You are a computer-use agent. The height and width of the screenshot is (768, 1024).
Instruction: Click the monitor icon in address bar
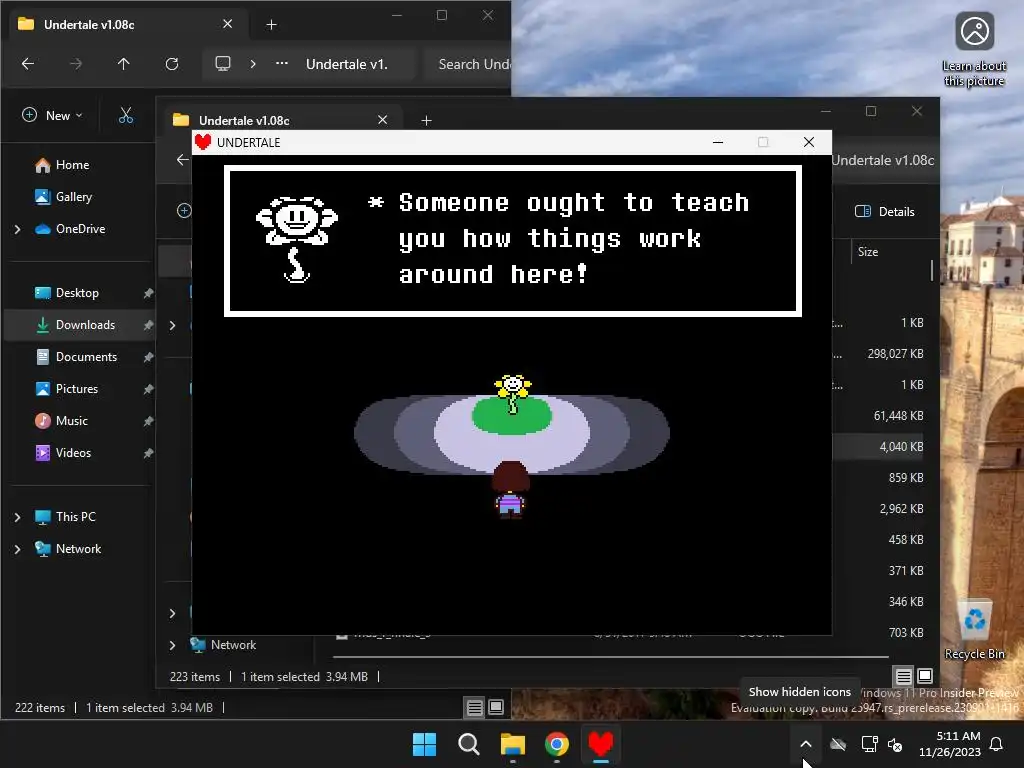(223, 63)
